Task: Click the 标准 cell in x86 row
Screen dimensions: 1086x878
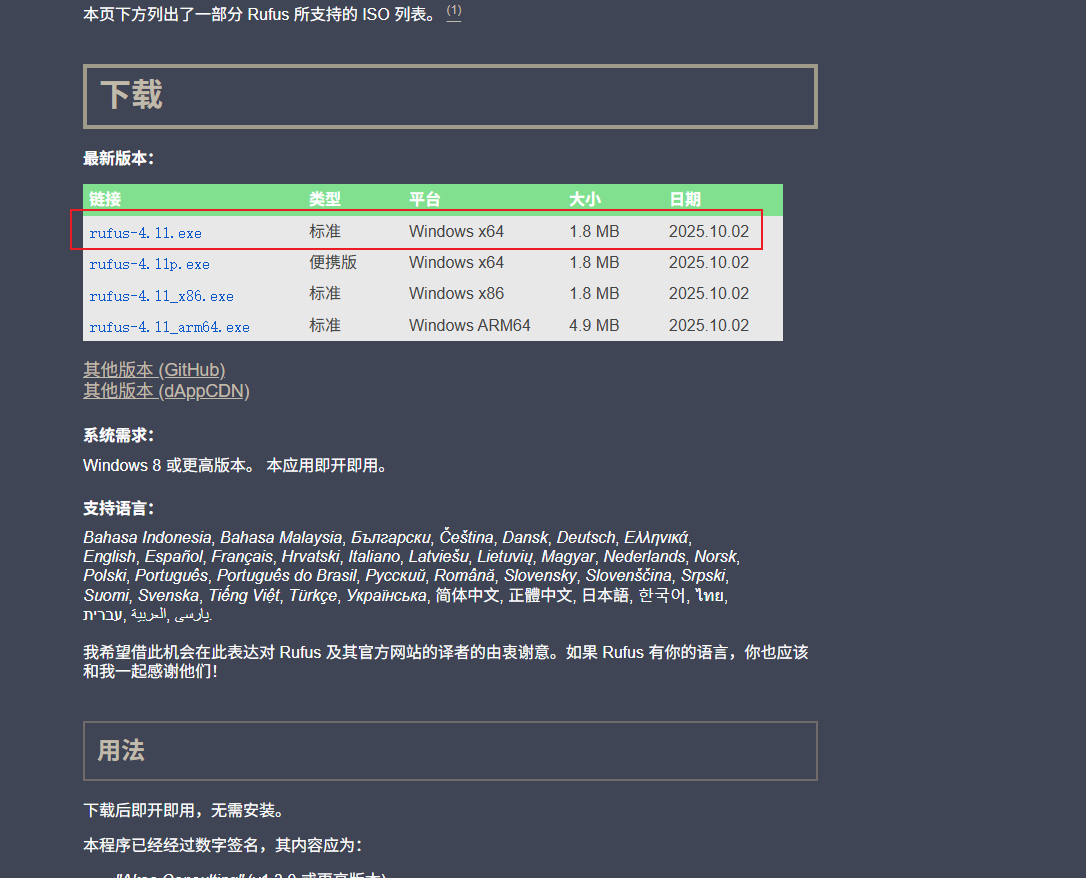Action: 325,294
